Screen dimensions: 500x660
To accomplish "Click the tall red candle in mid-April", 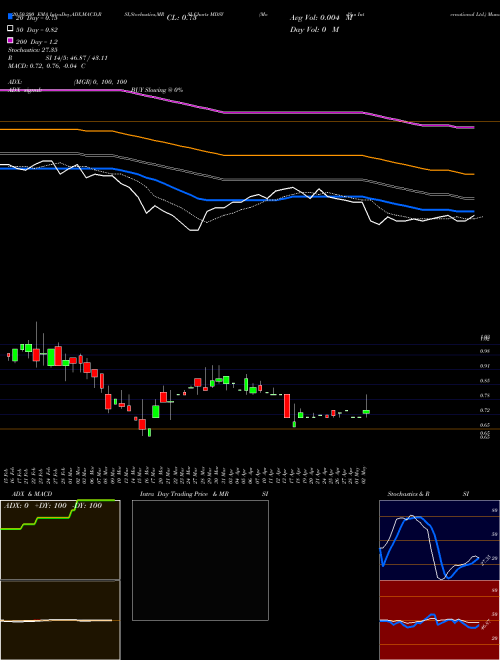I will pos(287,406).
